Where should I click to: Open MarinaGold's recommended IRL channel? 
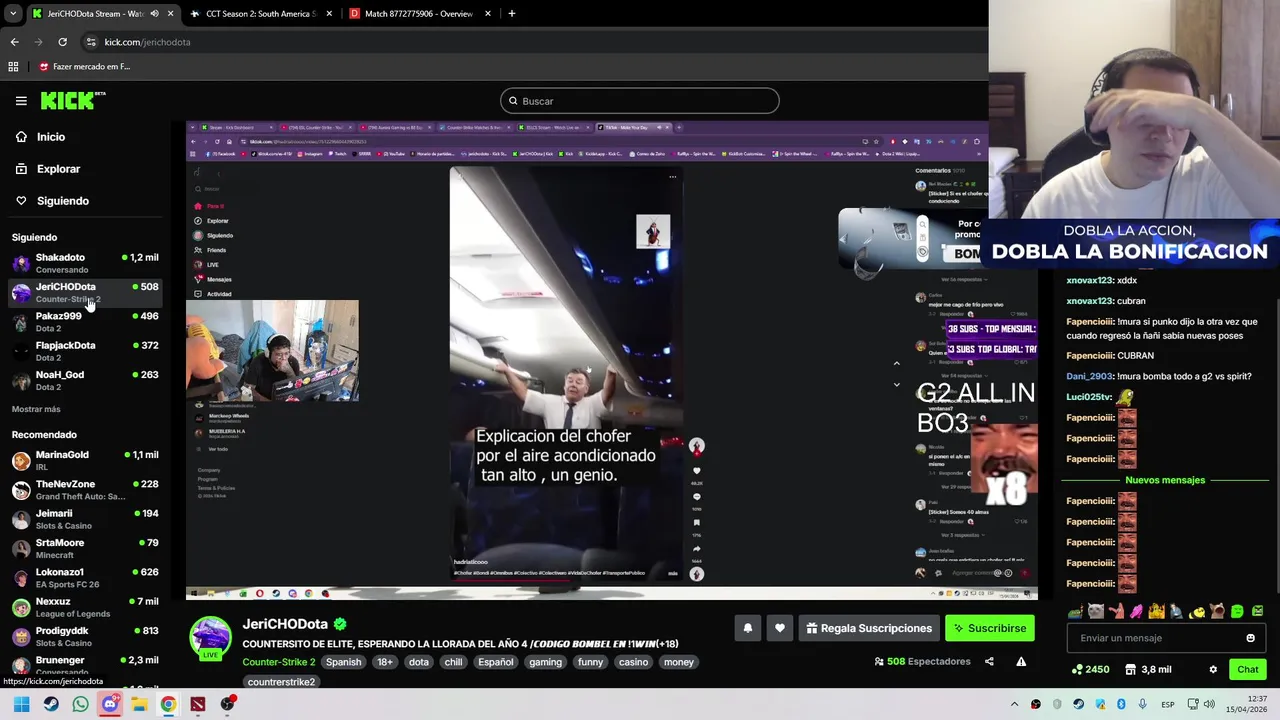(x=85, y=460)
